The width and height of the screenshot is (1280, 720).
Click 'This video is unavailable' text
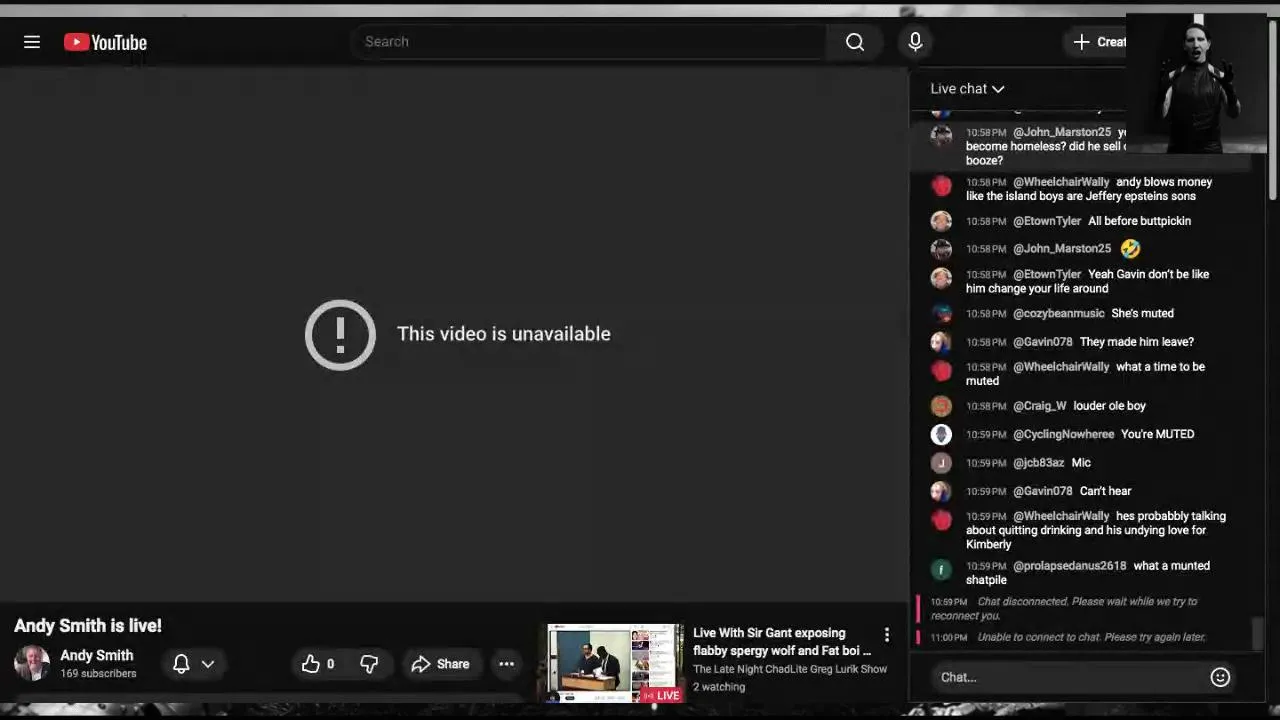pyautogui.click(x=503, y=334)
